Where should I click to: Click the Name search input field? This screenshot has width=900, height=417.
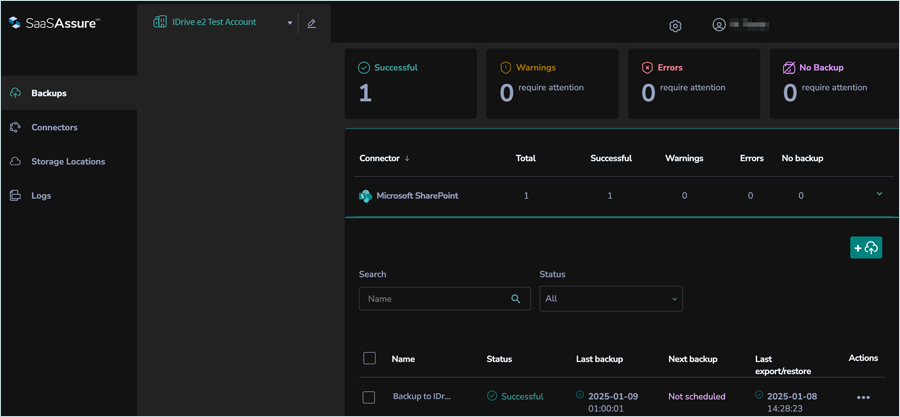pyautogui.click(x=434, y=298)
